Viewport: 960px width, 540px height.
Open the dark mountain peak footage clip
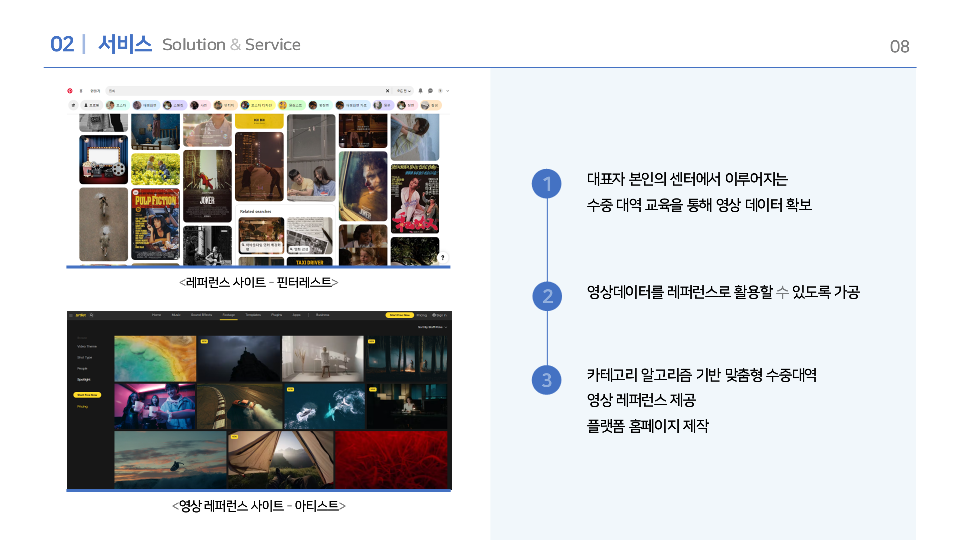tap(239, 358)
